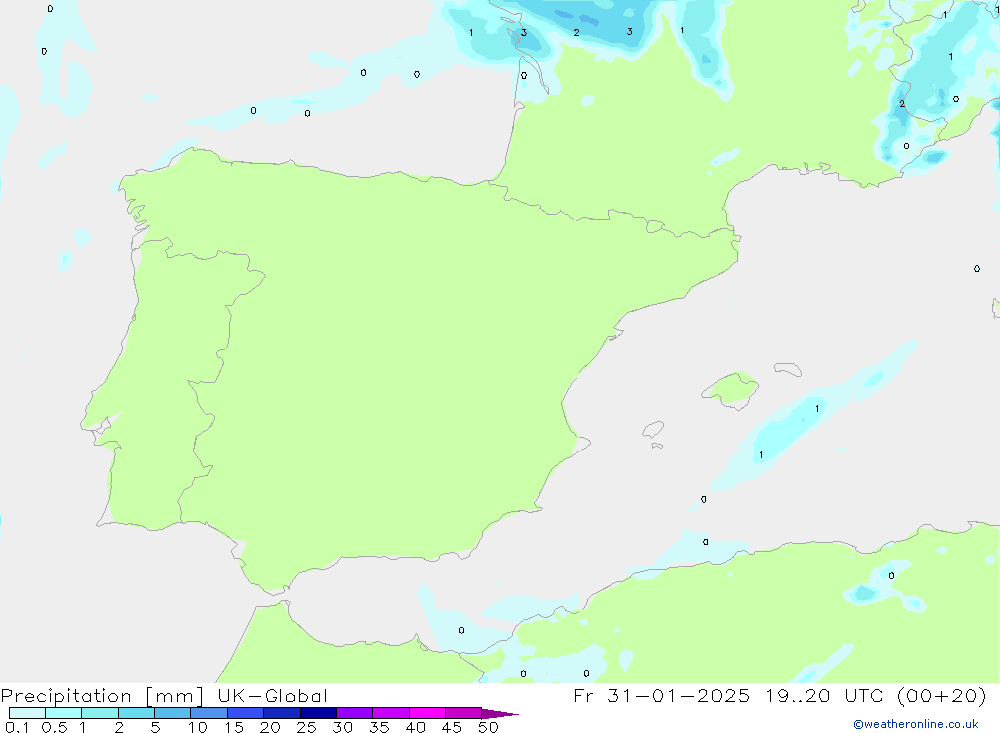Screen dimensions: 1000x733
Task: Click Menorca island outline on the map
Action: click(788, 369)
